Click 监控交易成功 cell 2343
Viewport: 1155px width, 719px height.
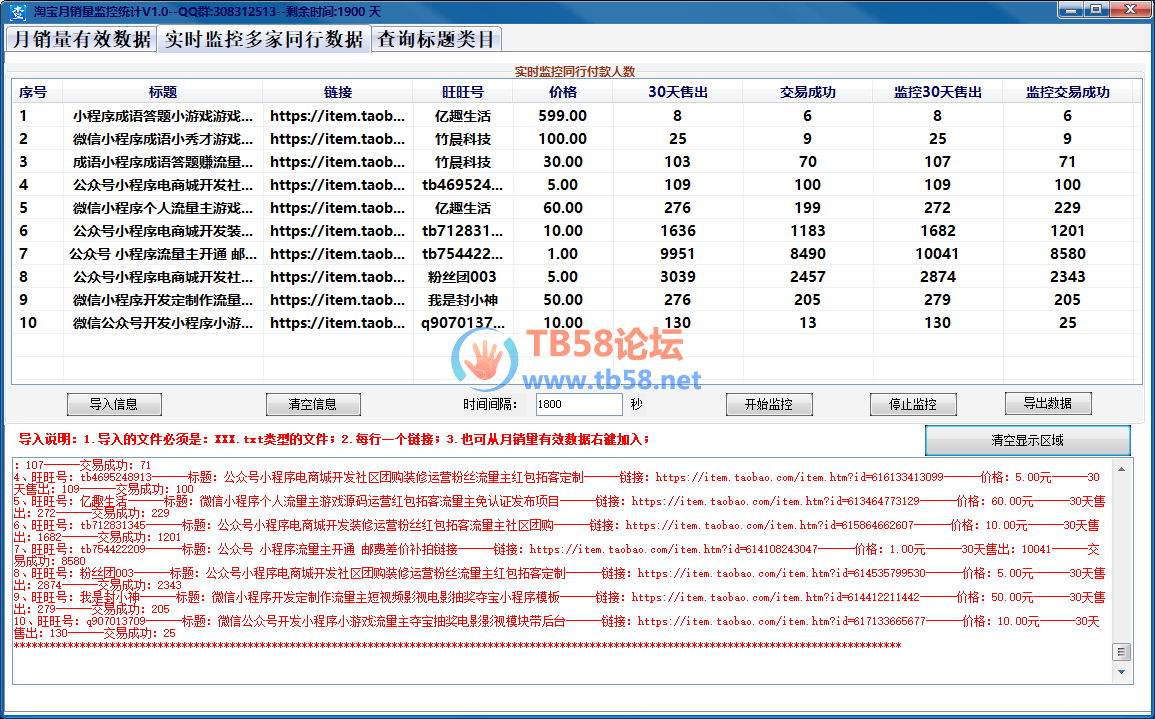pos(1067,277)
